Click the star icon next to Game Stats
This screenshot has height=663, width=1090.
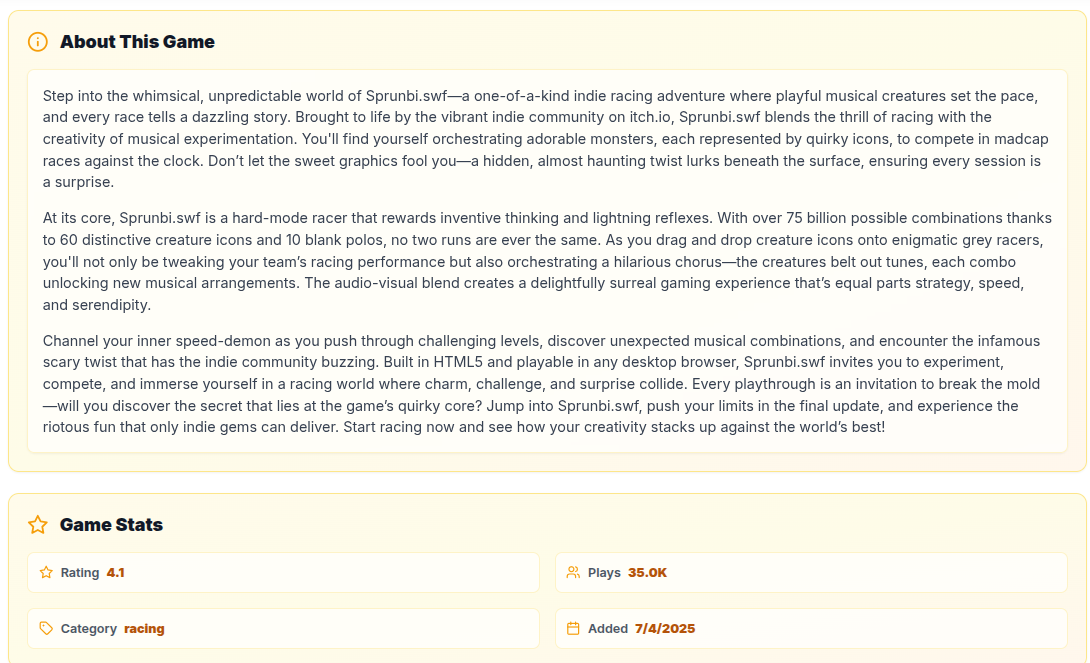38,525
